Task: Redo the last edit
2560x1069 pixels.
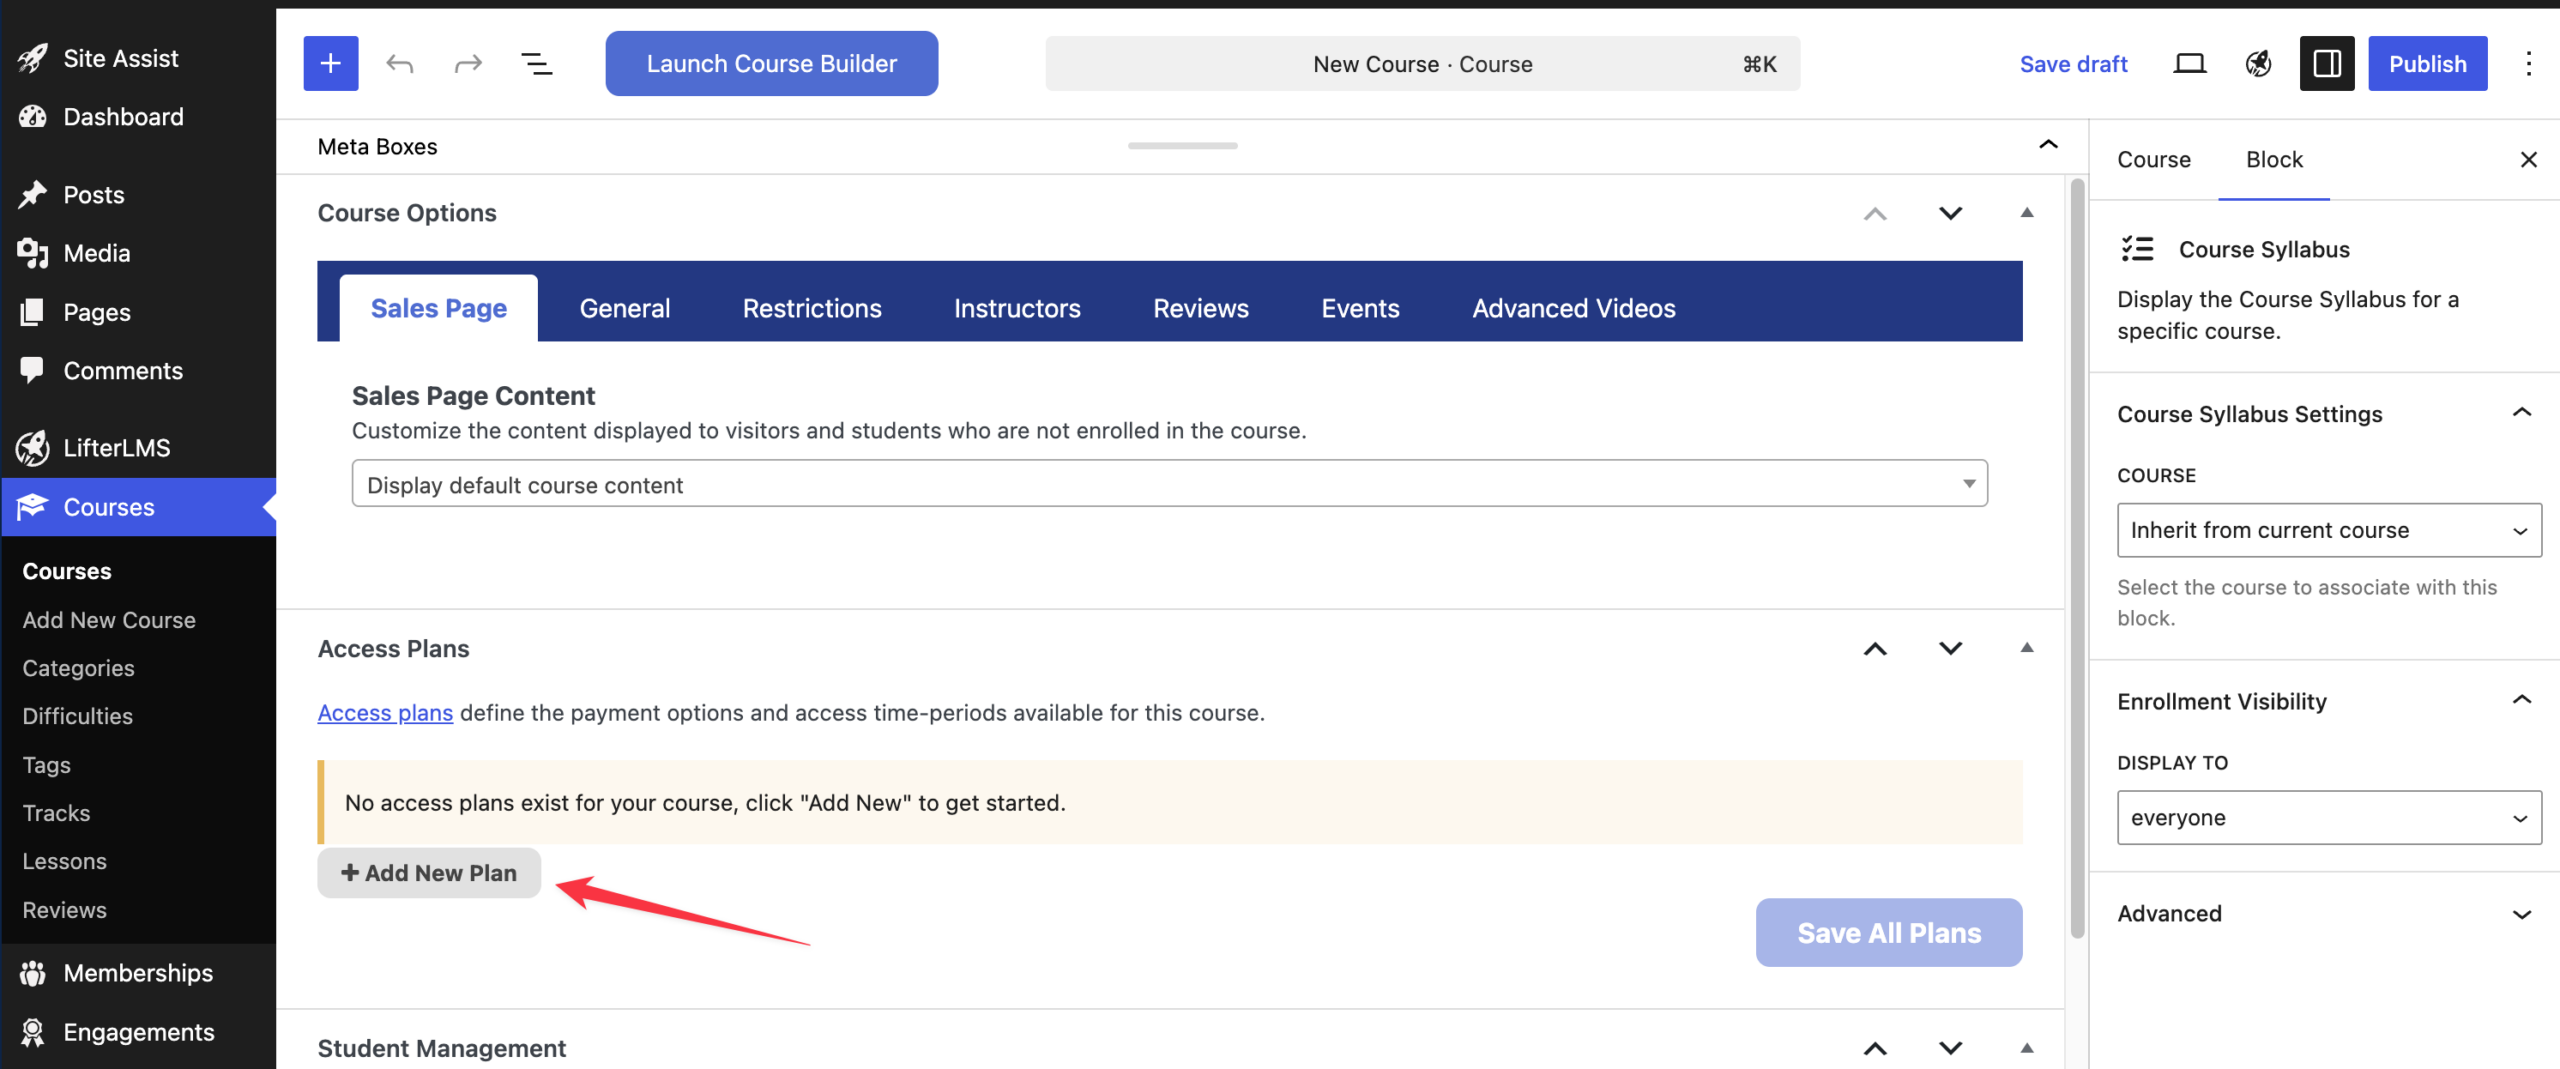Action: point(468,64)
